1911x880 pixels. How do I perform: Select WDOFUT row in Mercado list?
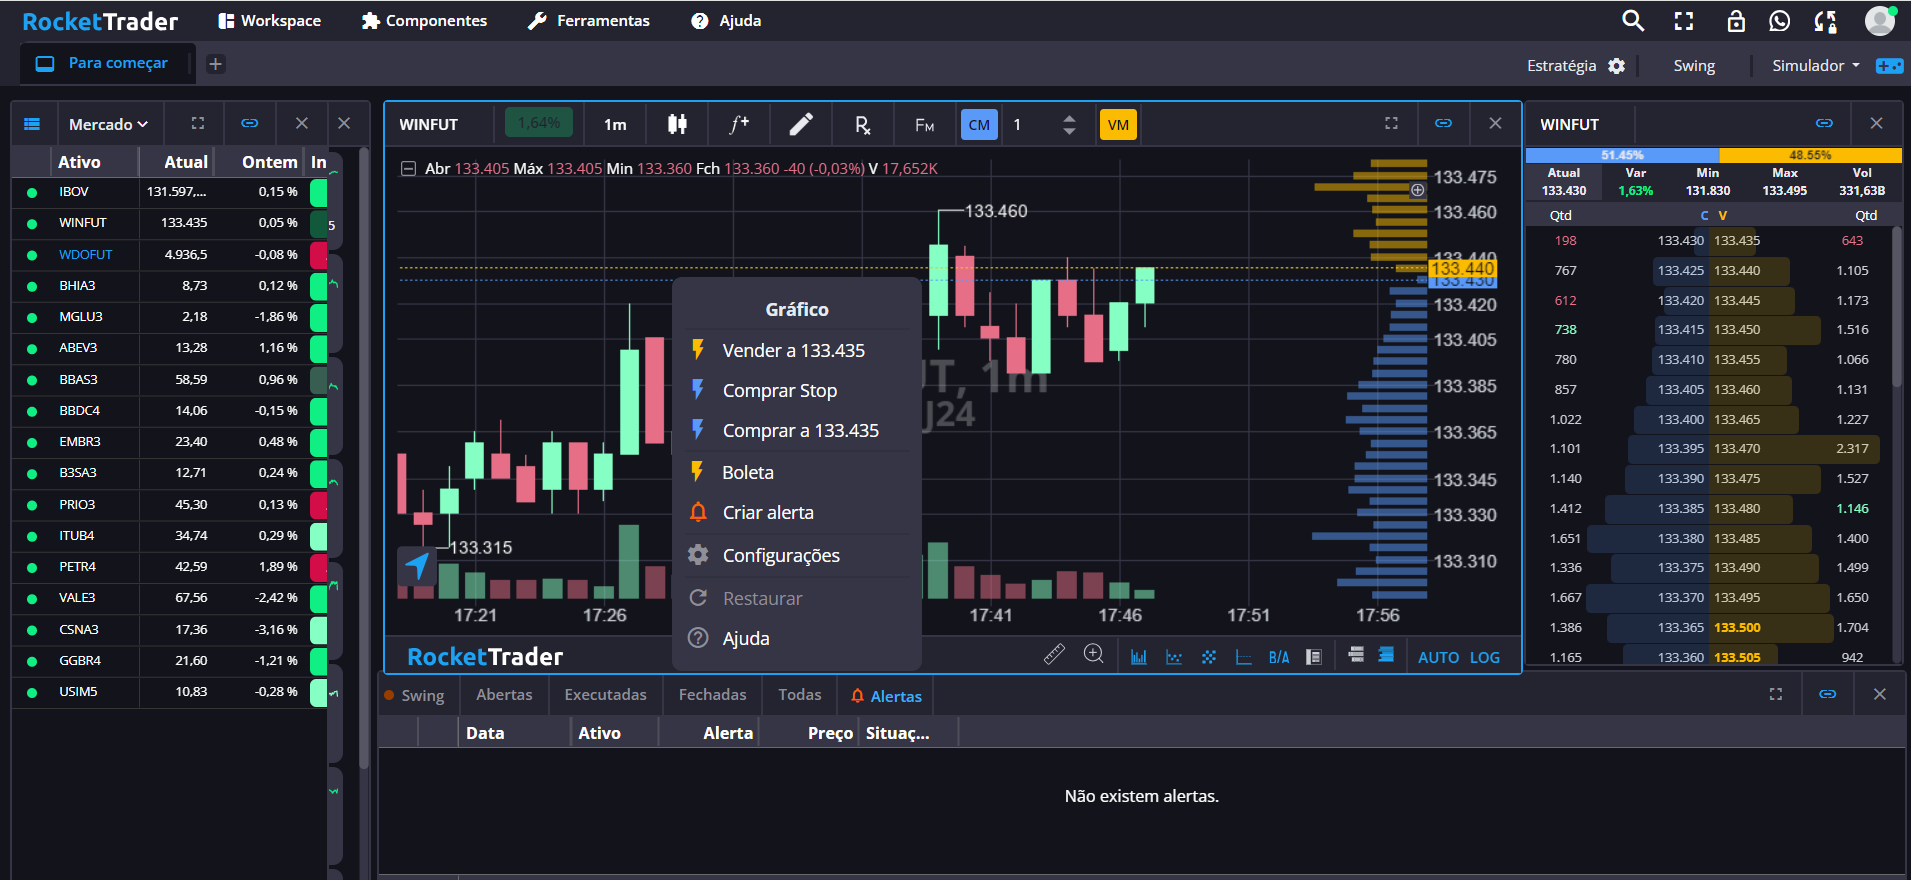170,254
